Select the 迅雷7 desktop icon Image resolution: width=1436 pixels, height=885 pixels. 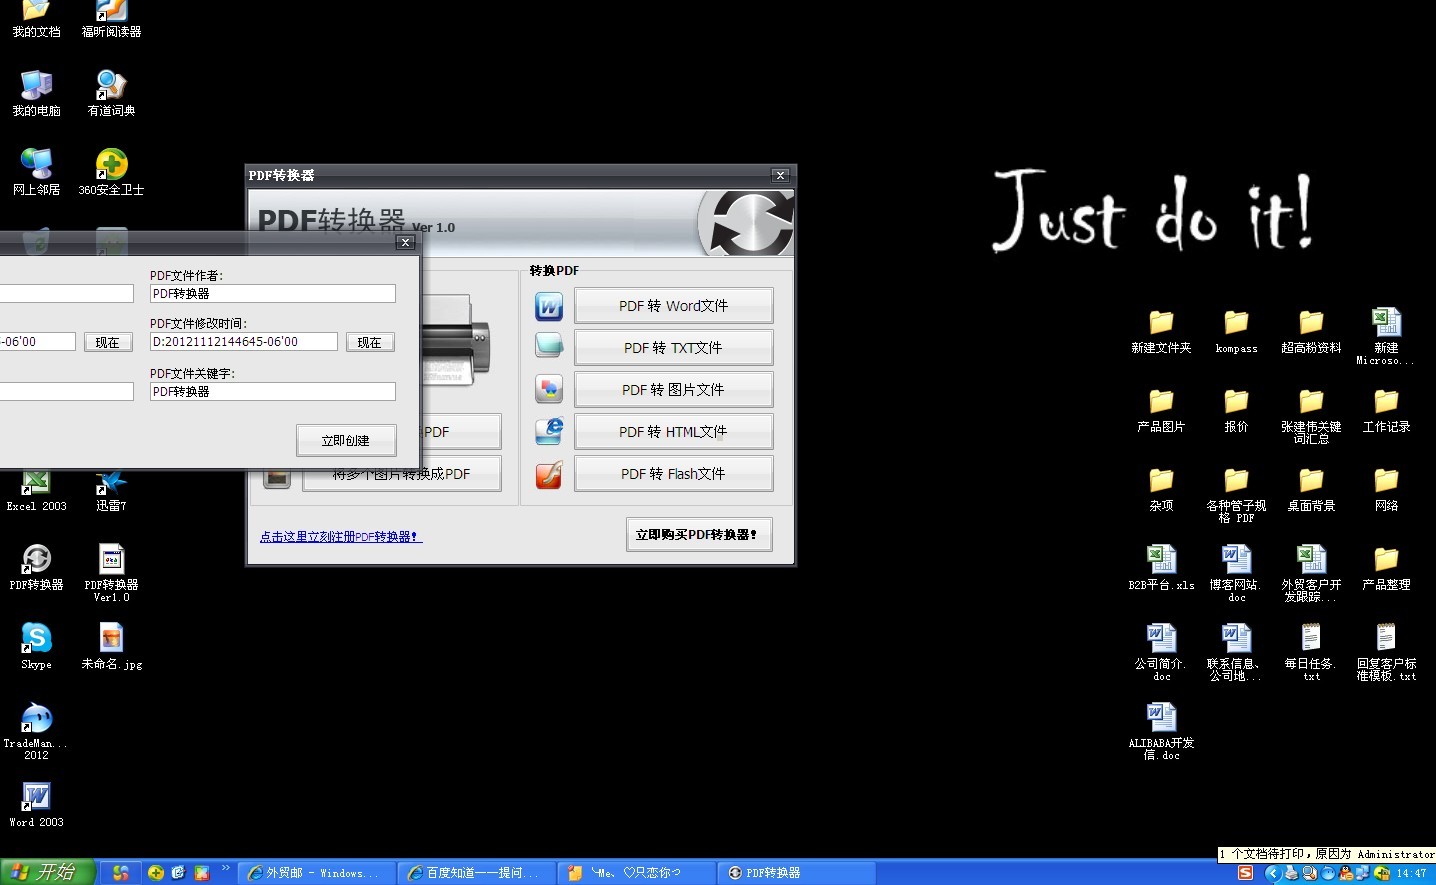[x=111, y=491]
